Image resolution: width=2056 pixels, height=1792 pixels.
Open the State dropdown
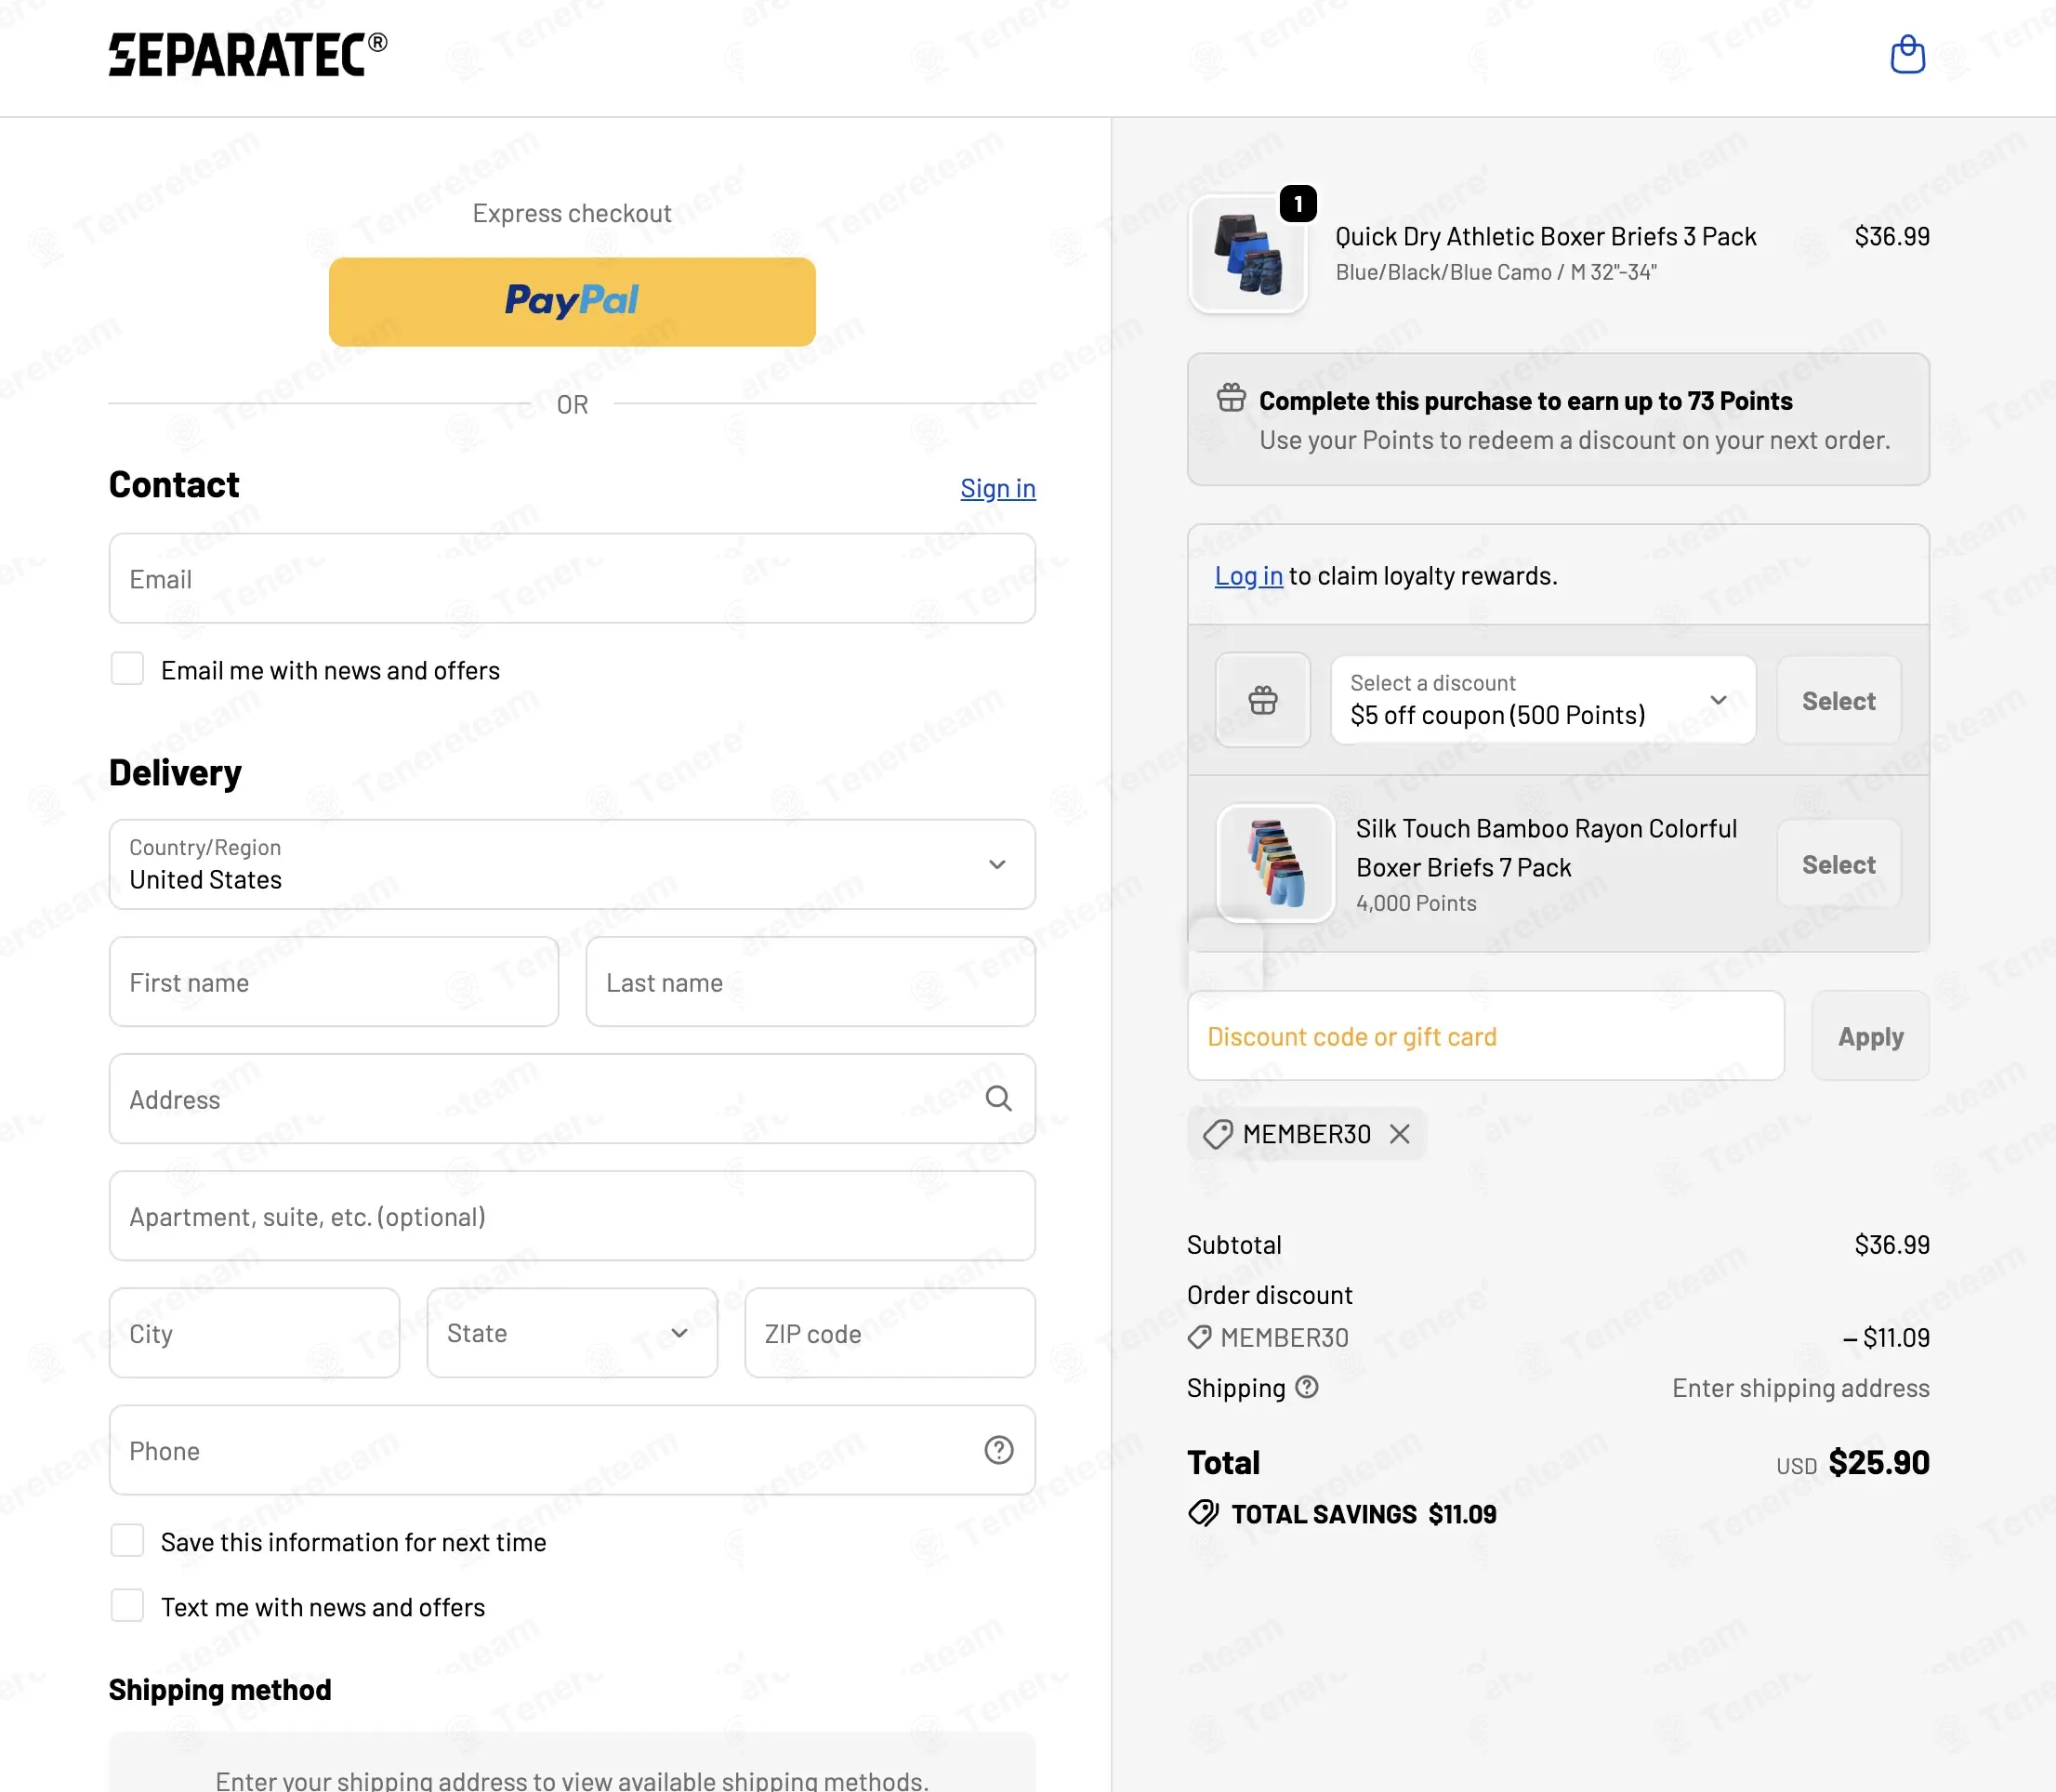point(572,1333)
